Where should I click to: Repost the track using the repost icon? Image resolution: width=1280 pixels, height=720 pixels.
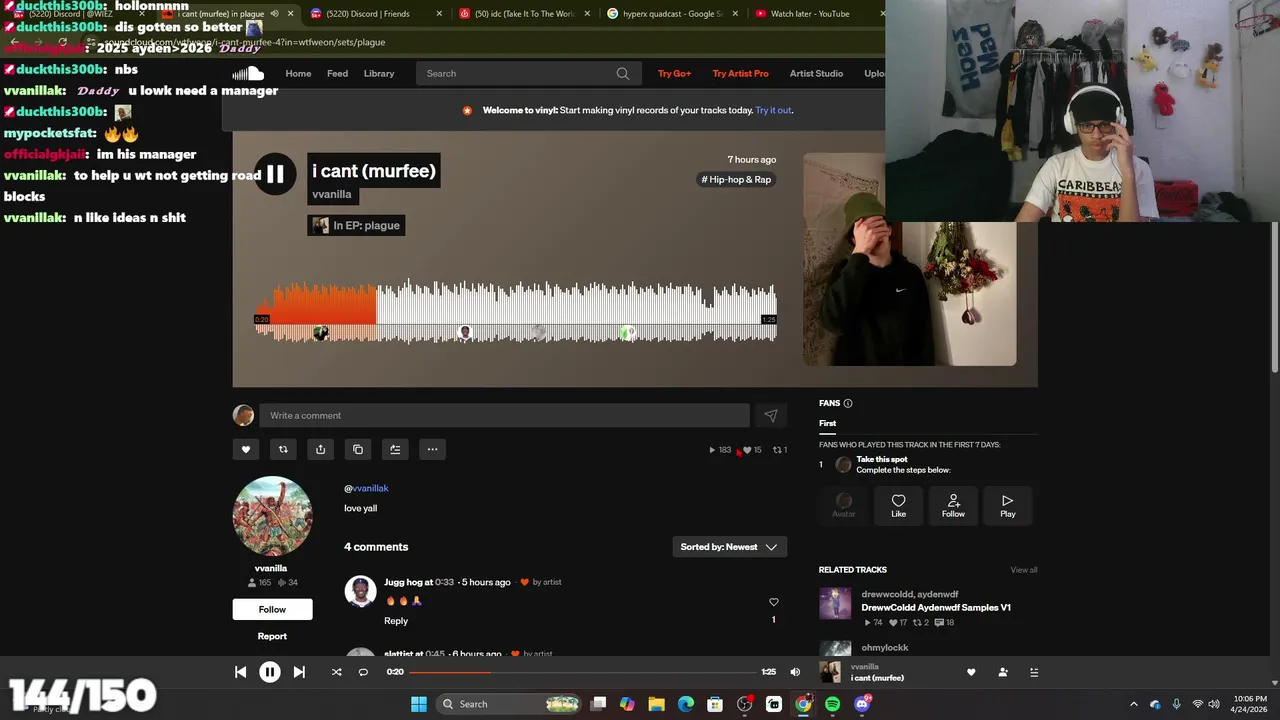click(283, 449)
